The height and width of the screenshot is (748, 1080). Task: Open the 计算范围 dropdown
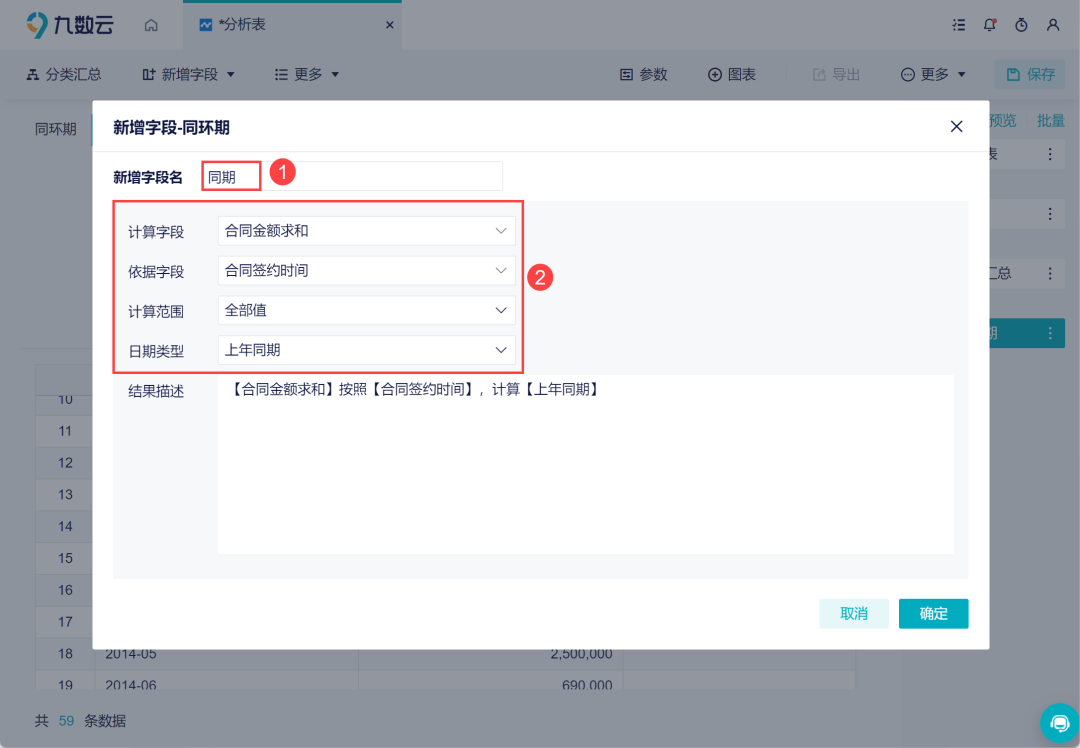(366, 311)
